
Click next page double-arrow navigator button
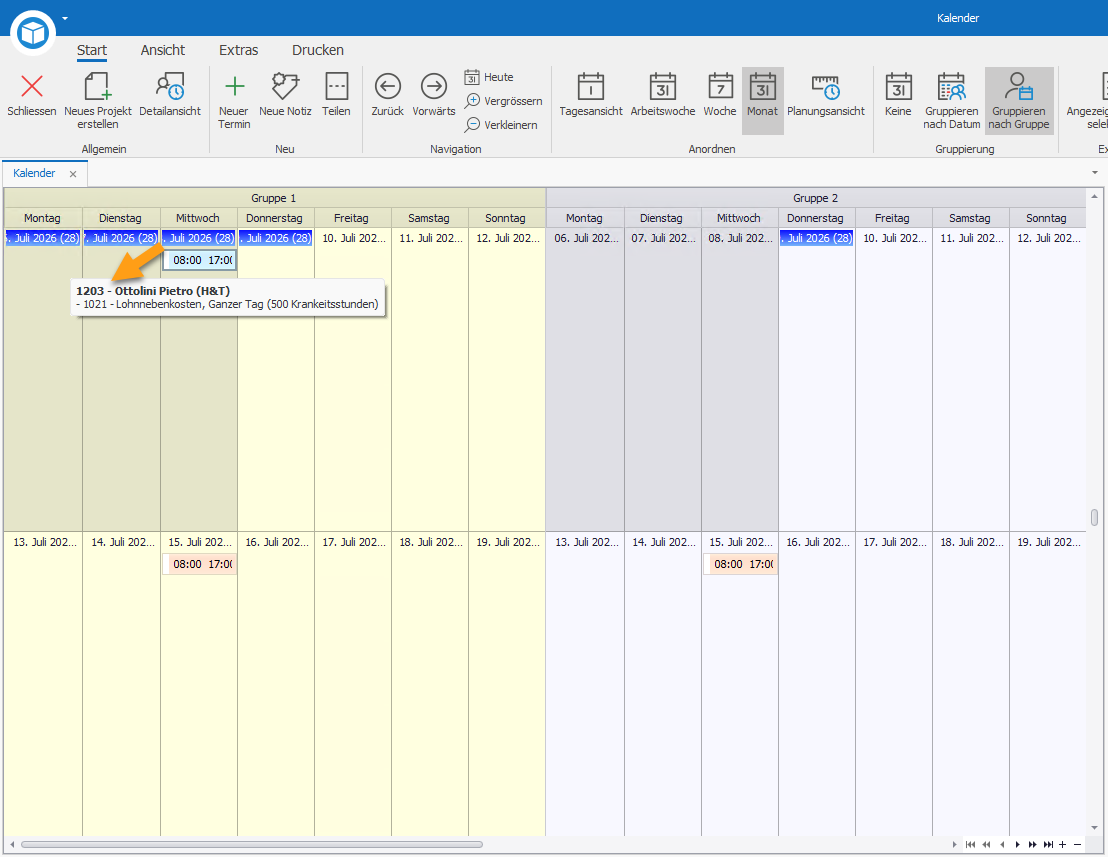[1032, 844]
